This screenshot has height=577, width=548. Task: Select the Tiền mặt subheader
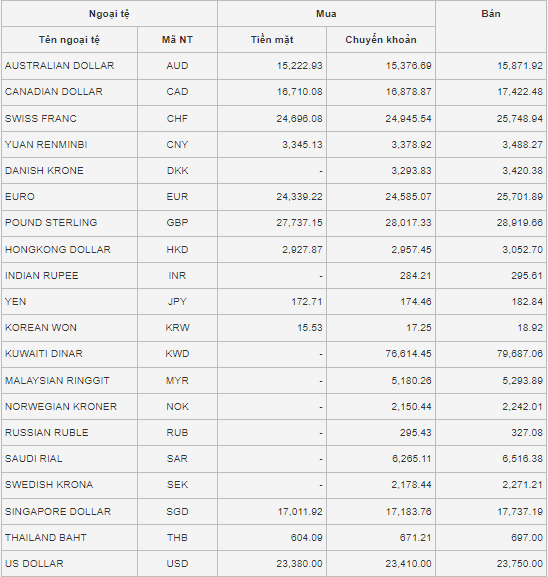tap(272, 40)
